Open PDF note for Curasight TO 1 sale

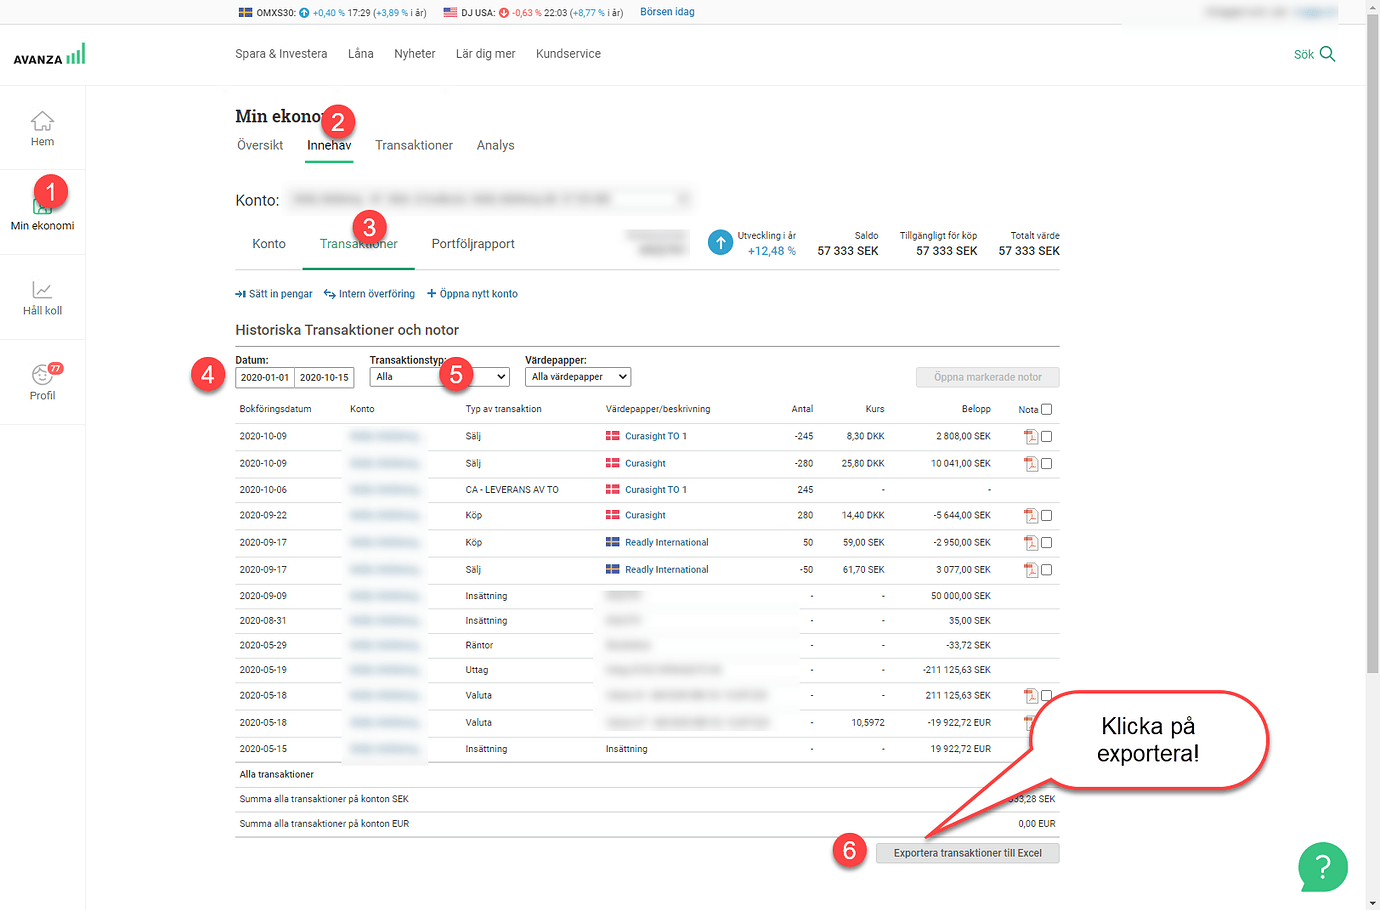1030,436
